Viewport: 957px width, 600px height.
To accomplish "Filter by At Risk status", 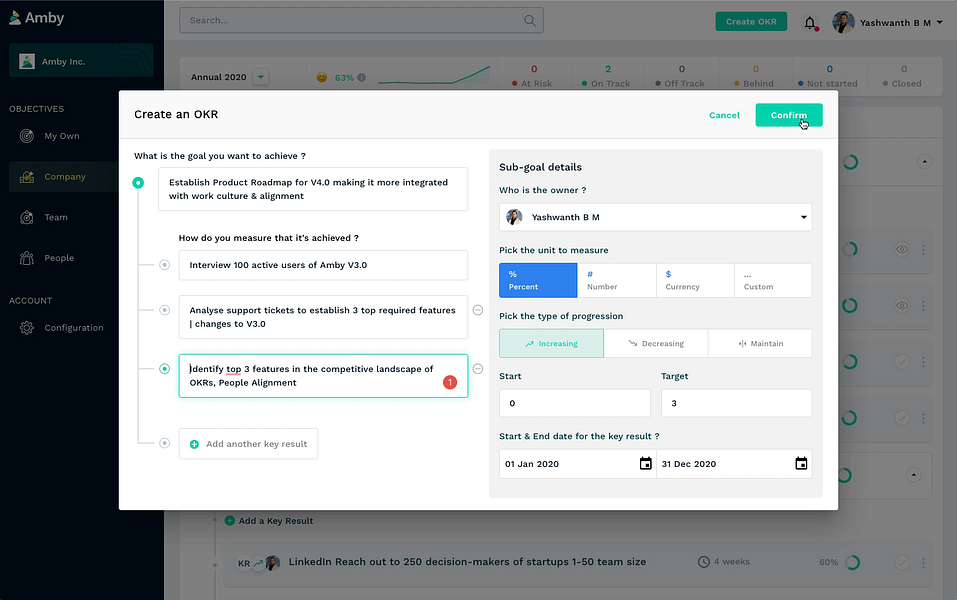I will pos(533,76).
